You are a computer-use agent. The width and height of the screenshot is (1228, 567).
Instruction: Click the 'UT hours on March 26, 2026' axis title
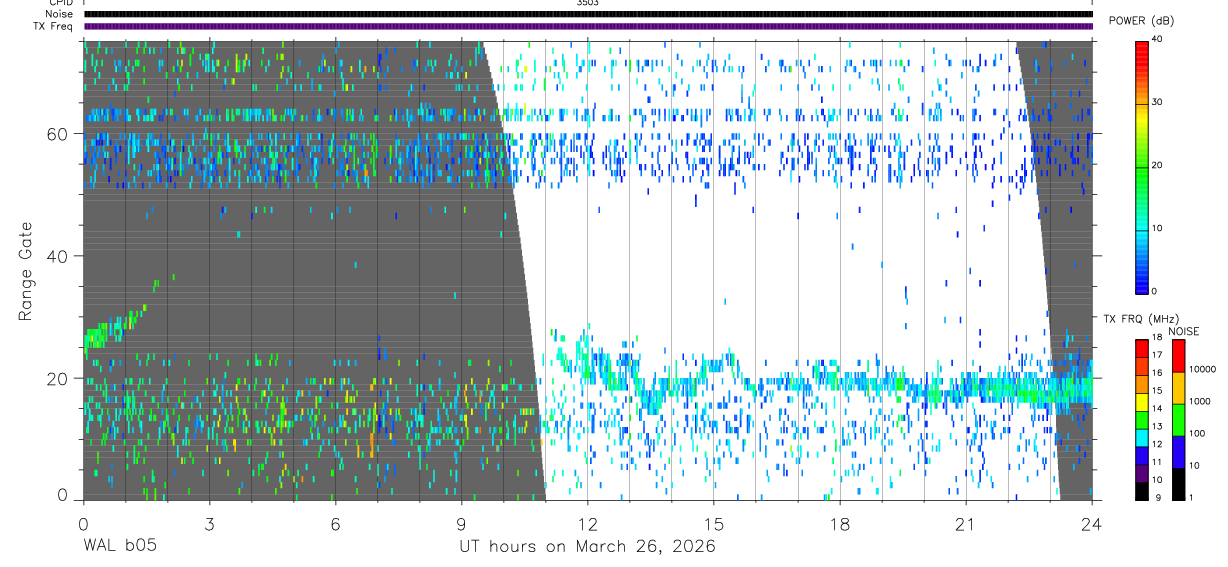coord(587,547)
